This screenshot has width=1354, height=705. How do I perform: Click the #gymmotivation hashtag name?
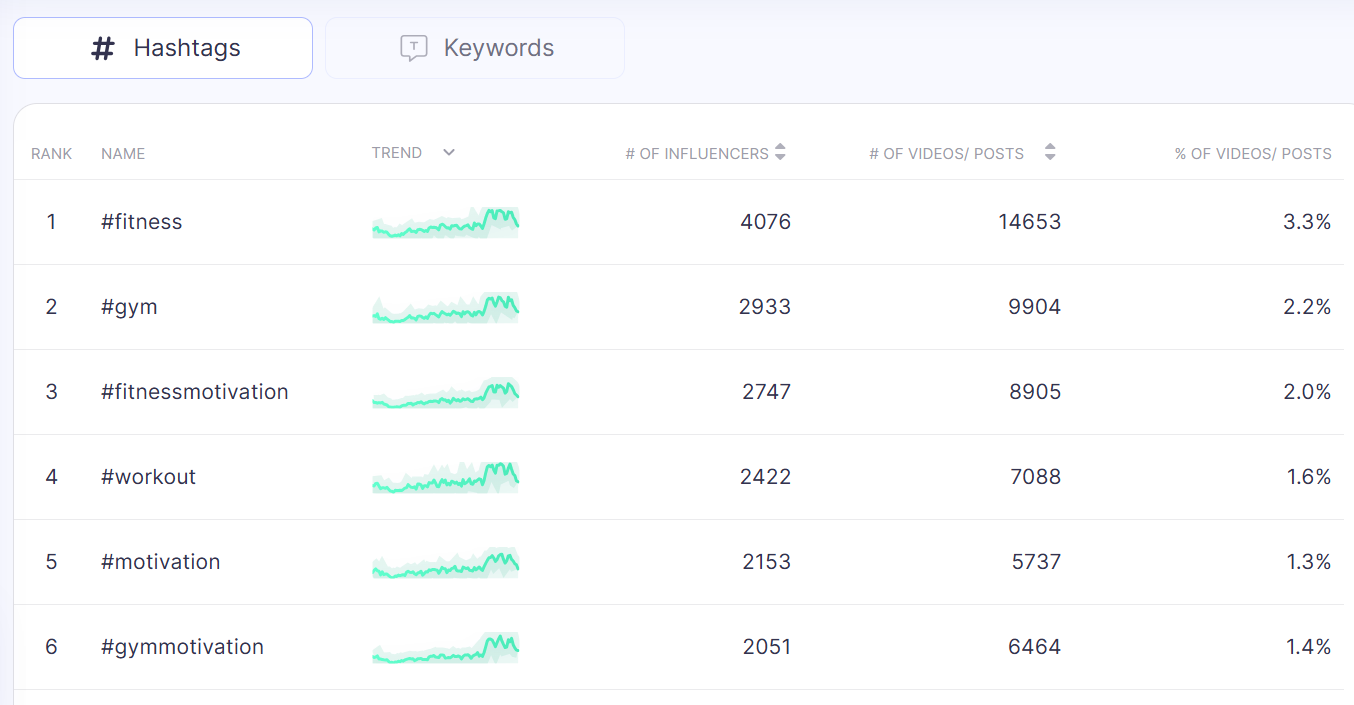pos(183,647)
